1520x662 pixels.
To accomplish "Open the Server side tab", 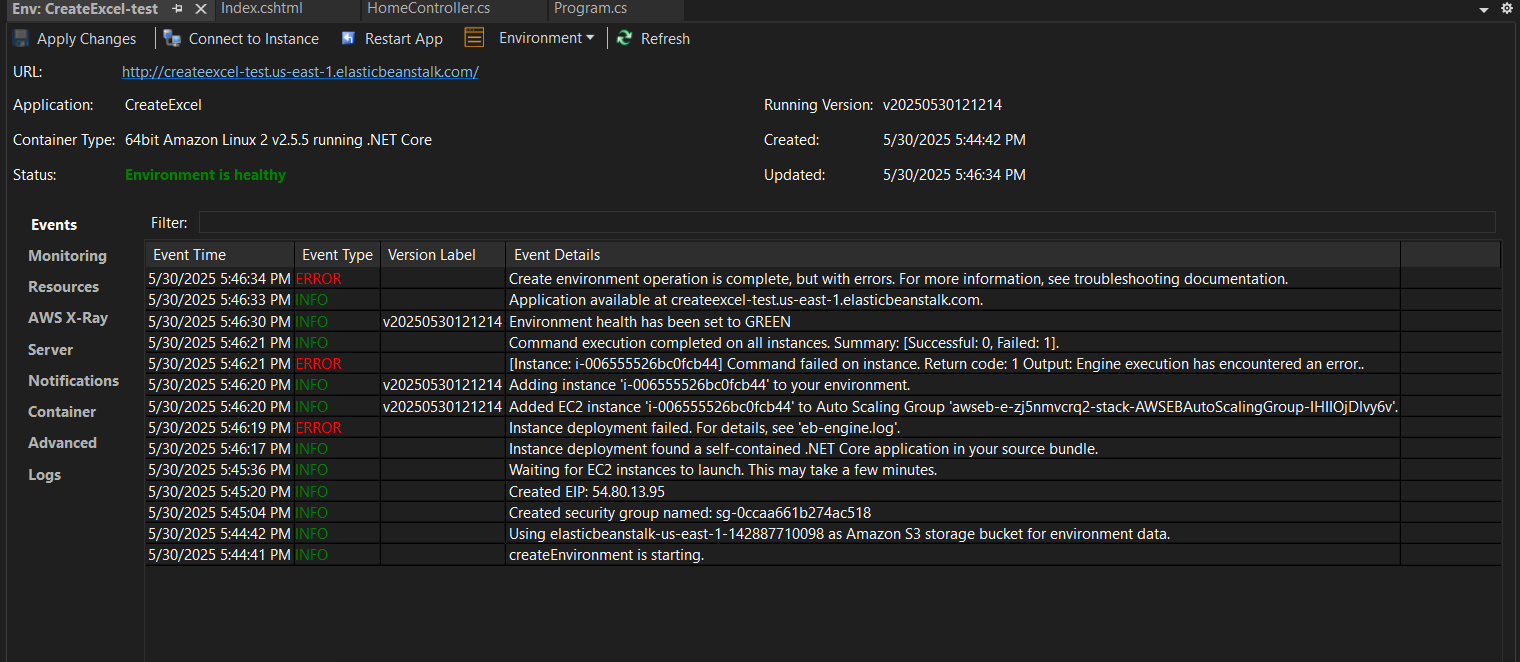I will (x=50, y=350).
